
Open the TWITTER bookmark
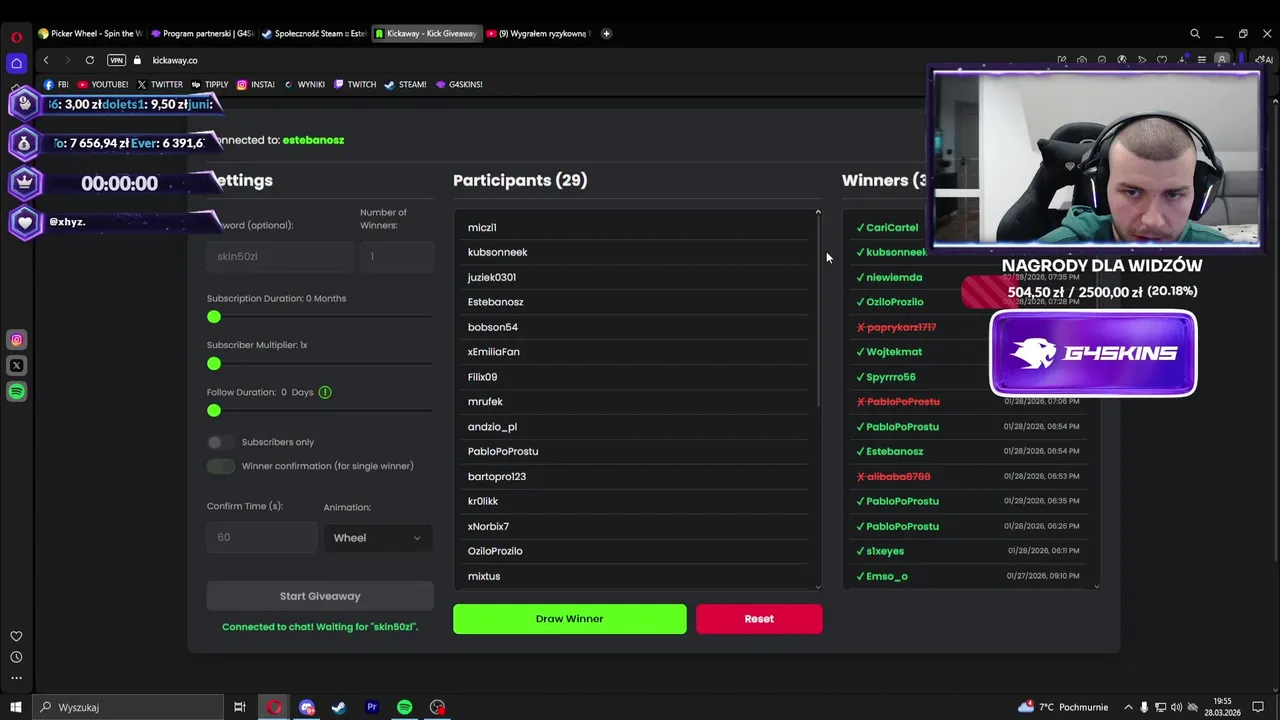tap(160, 84)
